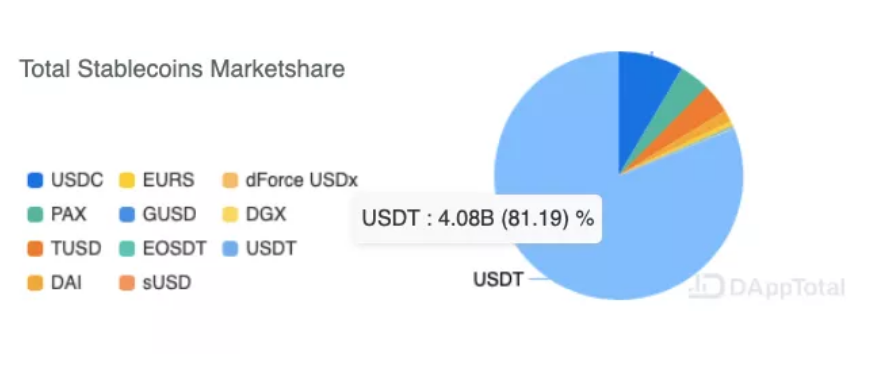Toggle the TUSD legend item
882x365 pixels.
[x=64, y=249]
